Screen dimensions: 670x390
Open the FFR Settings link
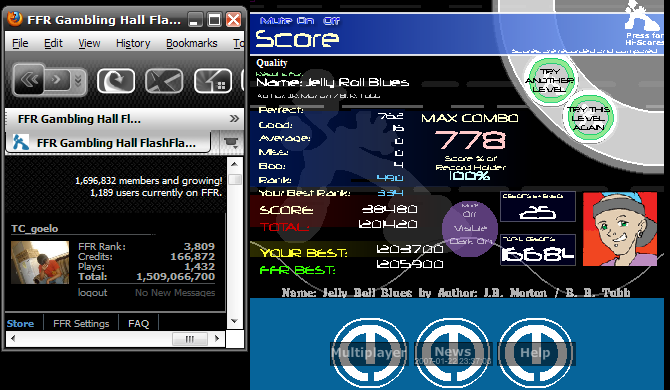coord(81,323)
